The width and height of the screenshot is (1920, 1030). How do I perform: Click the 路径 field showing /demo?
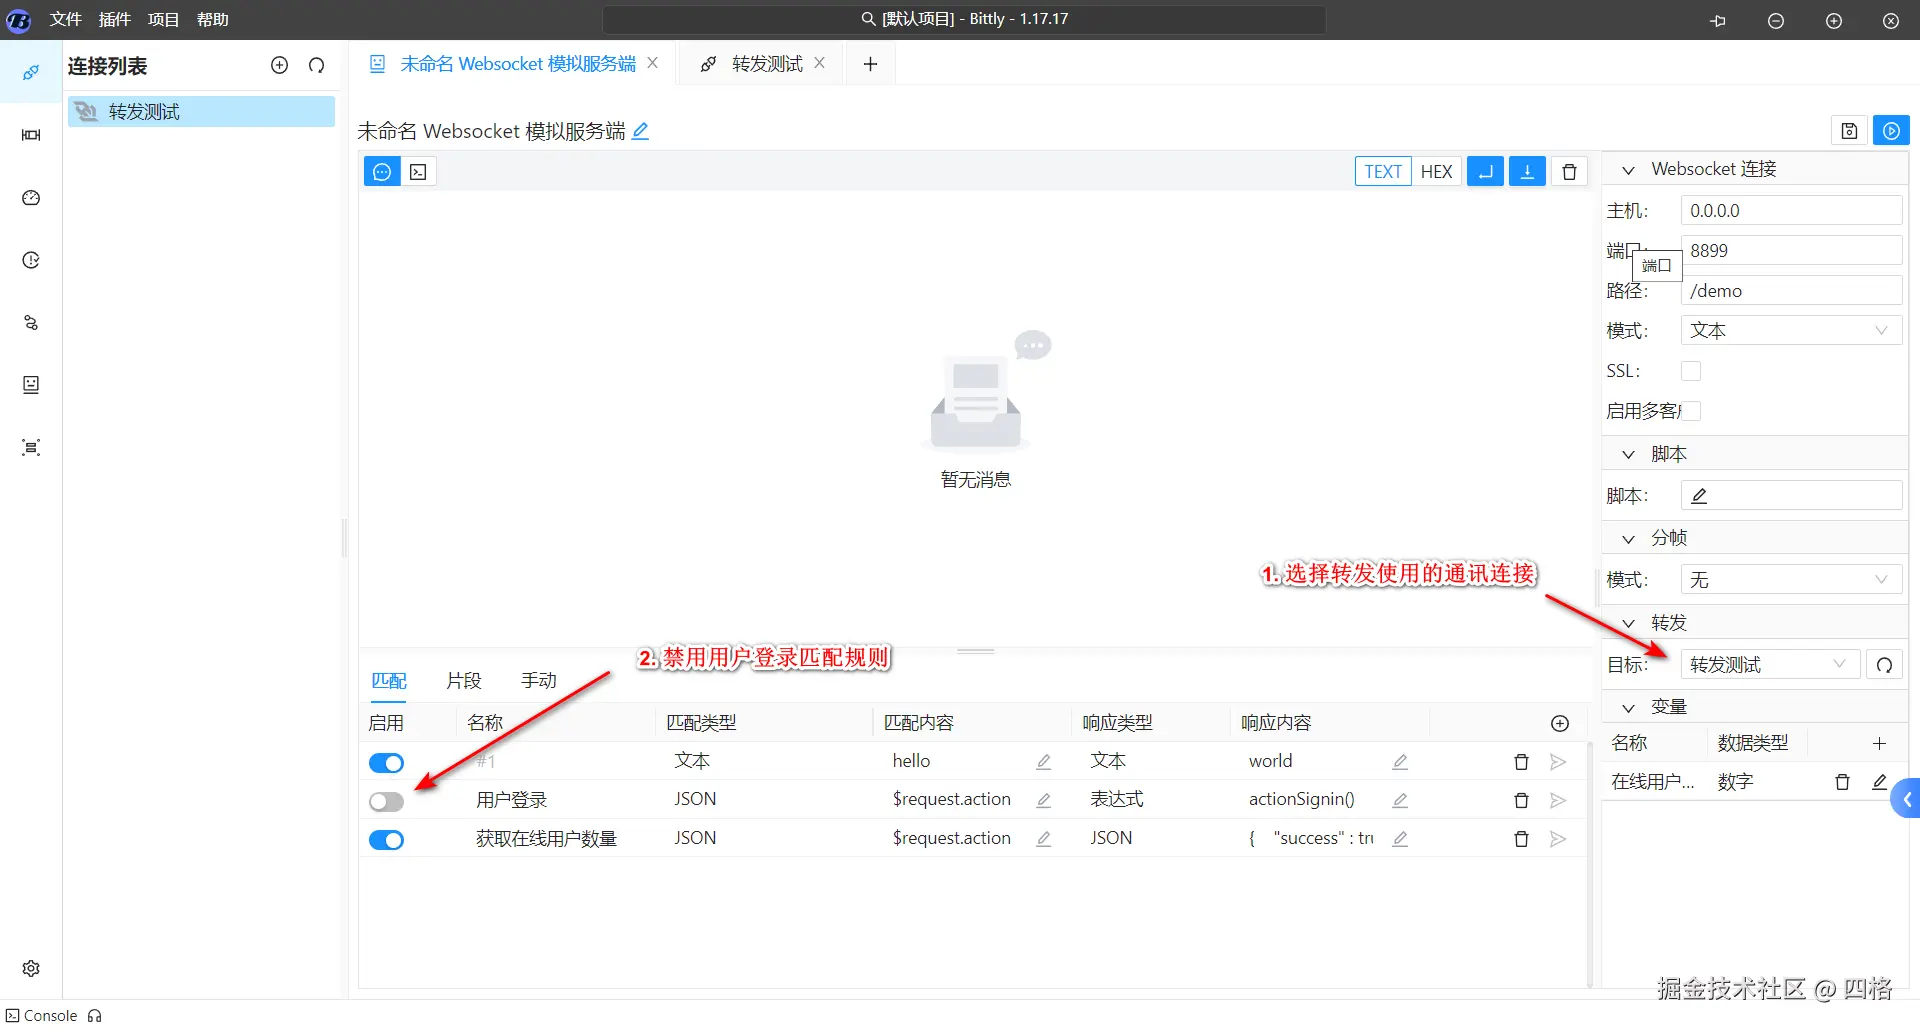(1791, 291)
